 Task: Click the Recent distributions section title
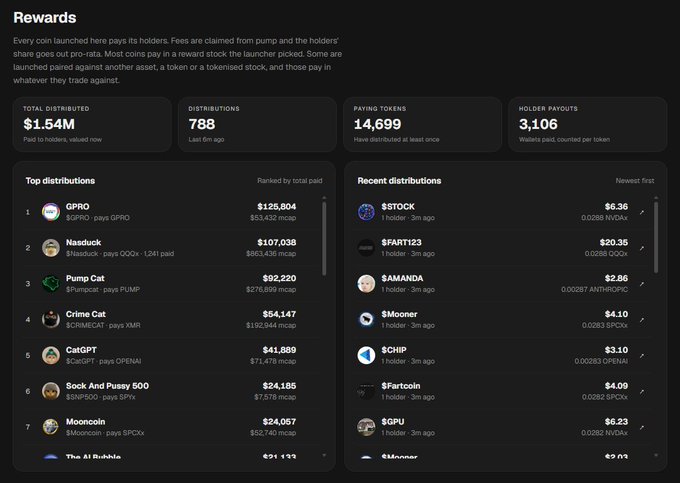(399, 180)
